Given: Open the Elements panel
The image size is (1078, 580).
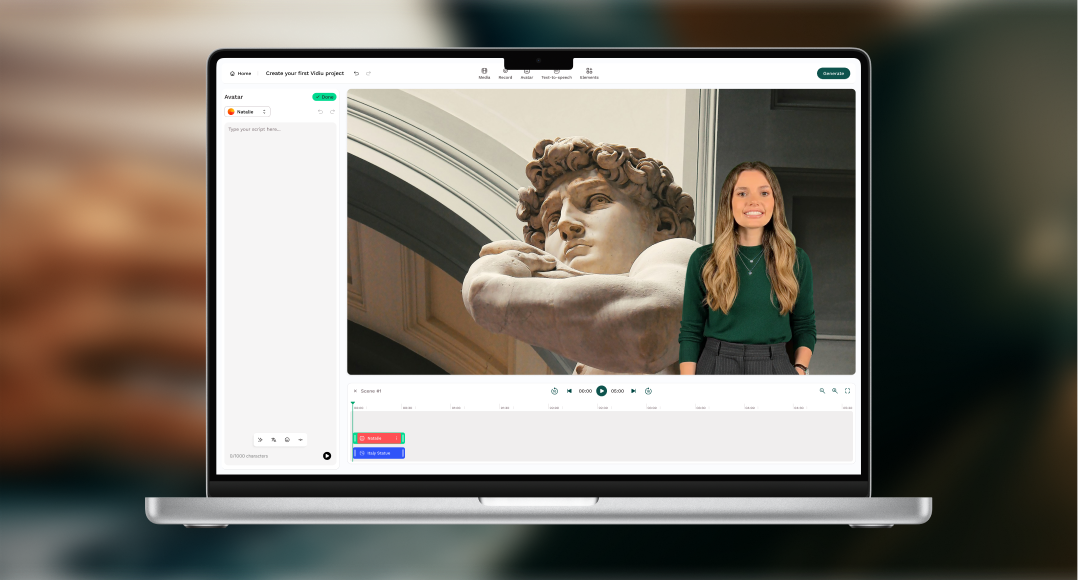Looking at the screenshot, I should tap(589, 73).
